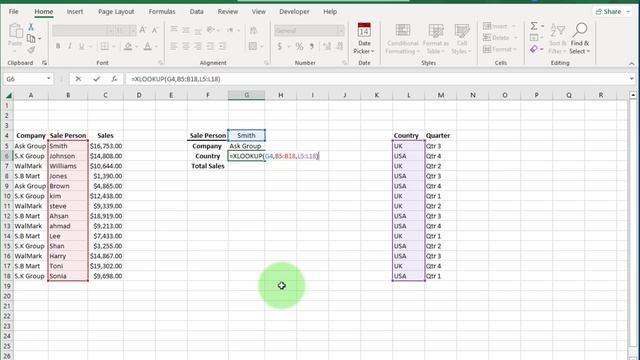Viewport: 640px width, 360px height.
Task: Open Font group dialog launcher
Action: [x=160, y=63]
